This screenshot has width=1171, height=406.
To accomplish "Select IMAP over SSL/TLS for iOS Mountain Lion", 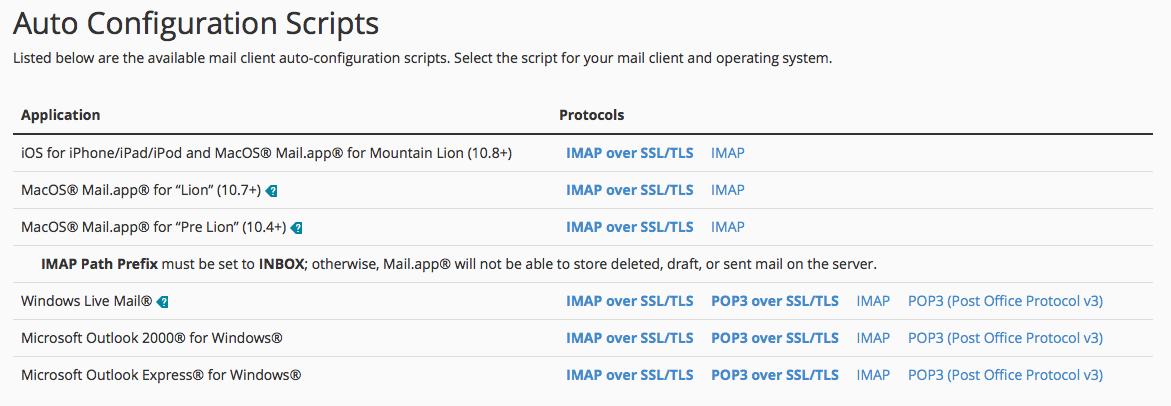I will click(x=630, y=153).
